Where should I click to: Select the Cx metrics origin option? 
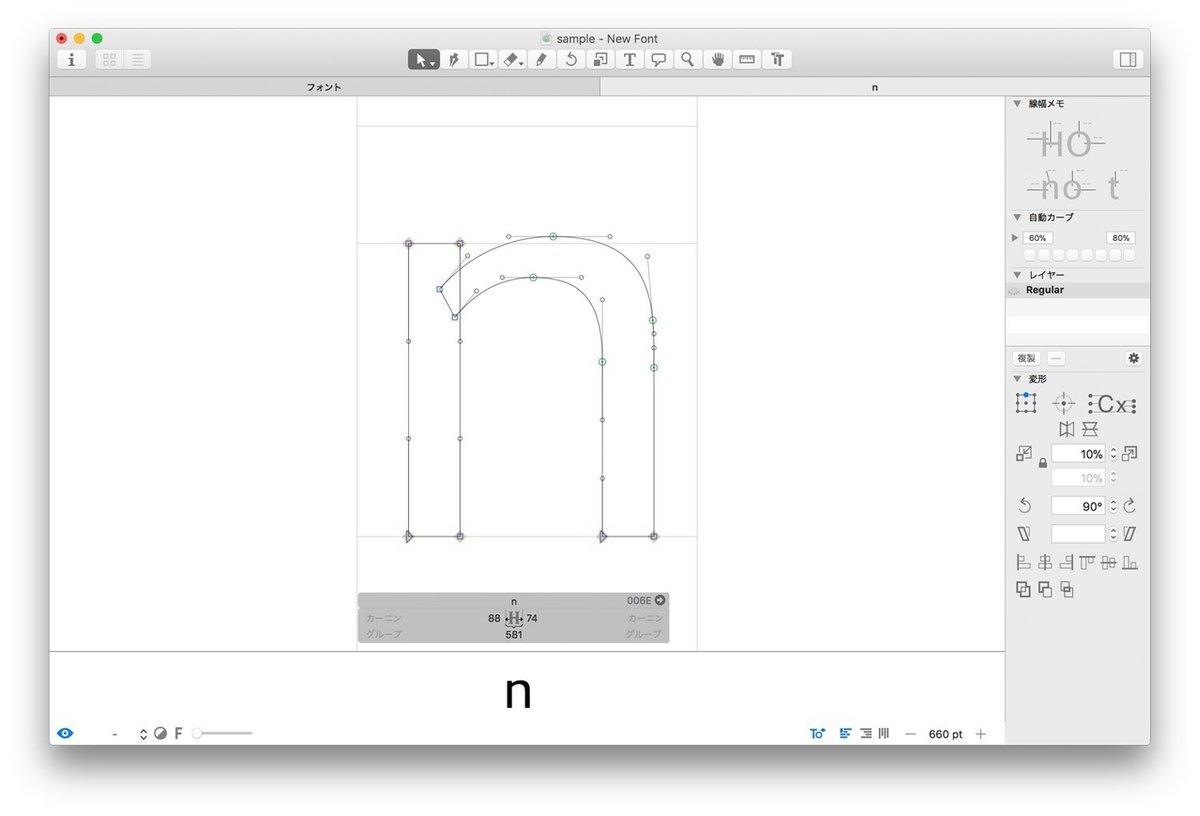coord(1112,404)
